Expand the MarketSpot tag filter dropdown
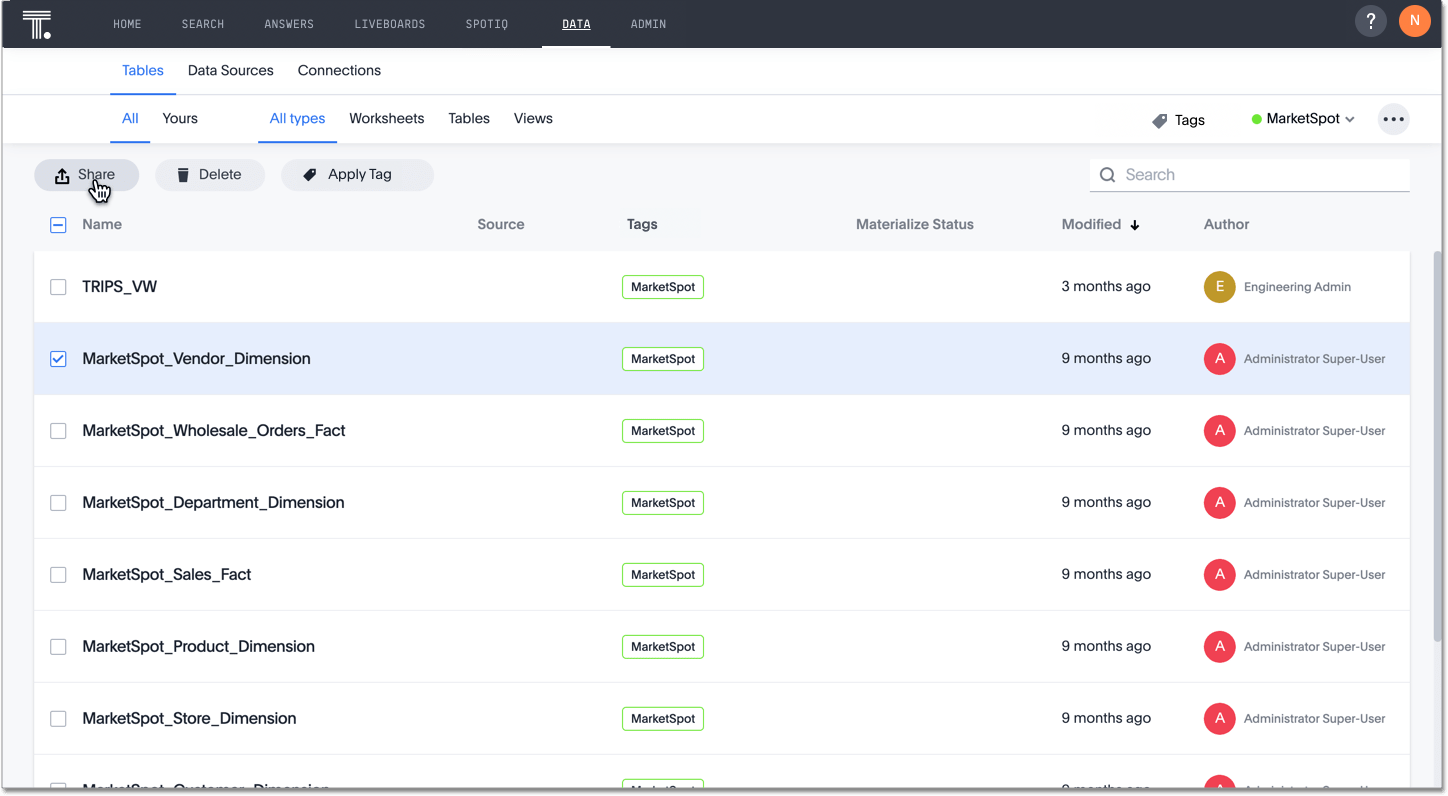1448x796 pixels. coord(1303,119)
